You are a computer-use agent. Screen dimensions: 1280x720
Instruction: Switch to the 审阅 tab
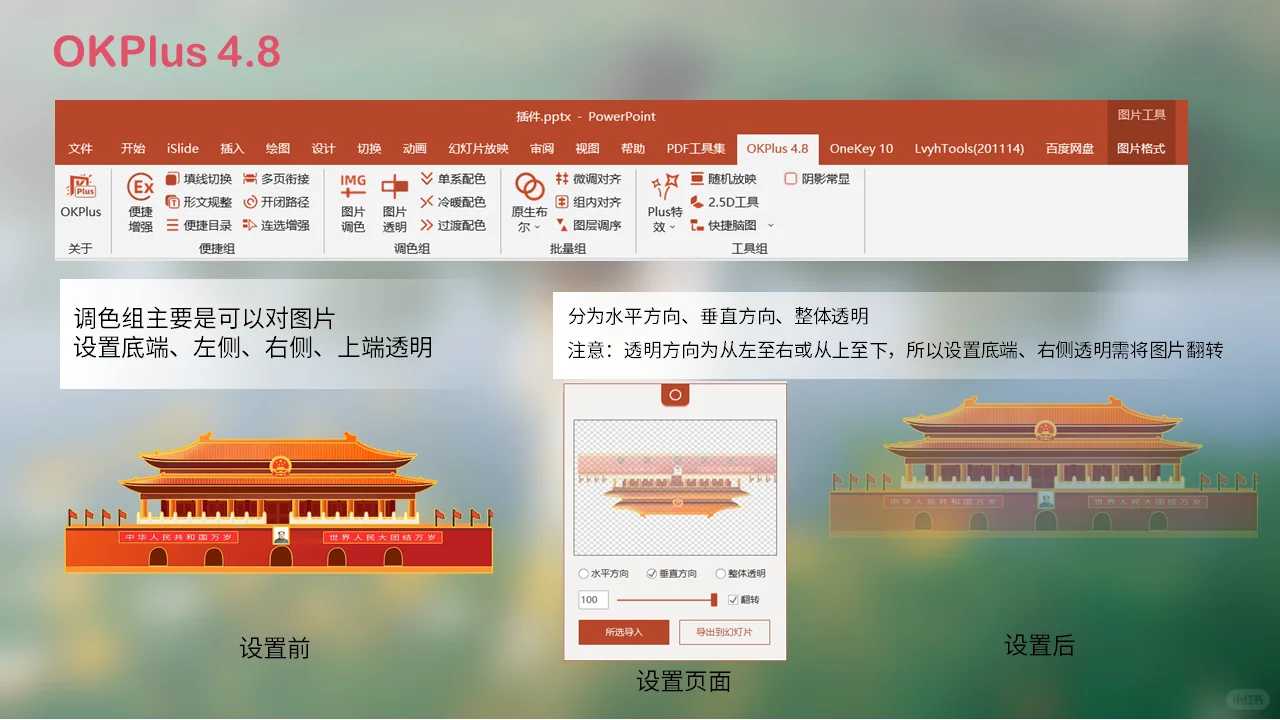point(542,149)
